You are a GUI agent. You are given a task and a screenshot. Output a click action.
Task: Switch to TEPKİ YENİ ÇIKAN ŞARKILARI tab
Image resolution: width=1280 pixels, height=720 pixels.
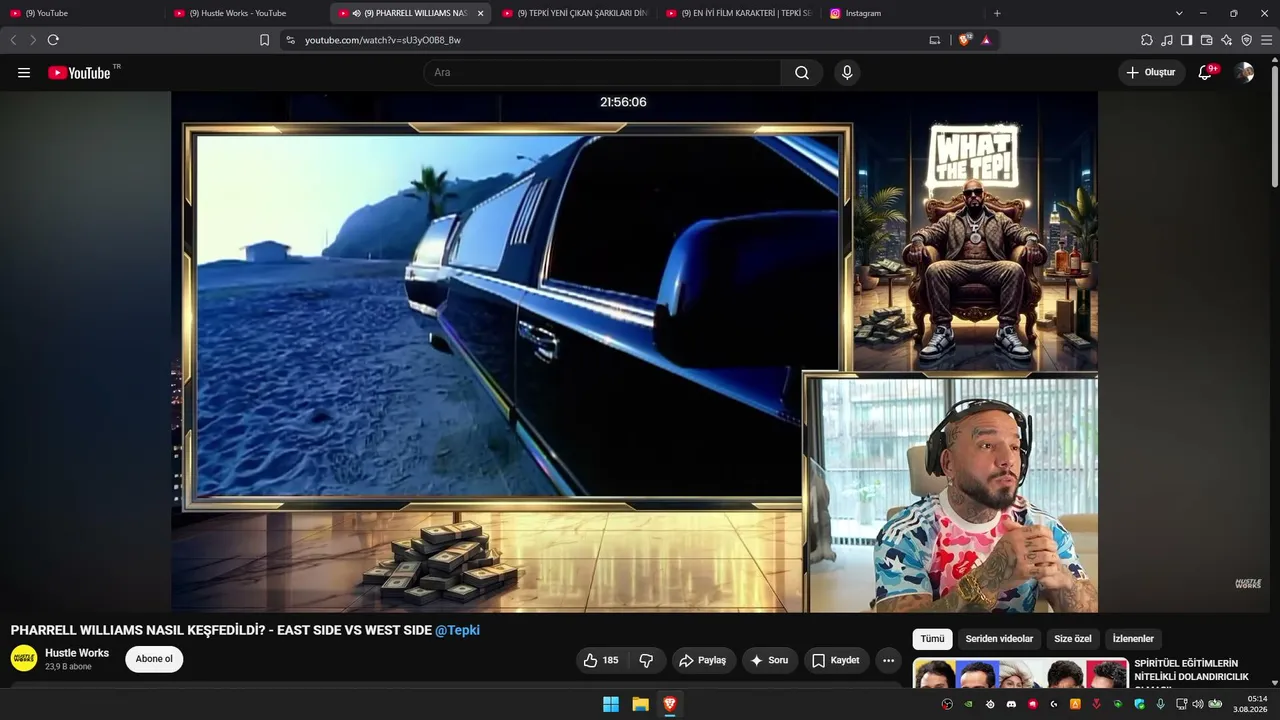point(575,13)
